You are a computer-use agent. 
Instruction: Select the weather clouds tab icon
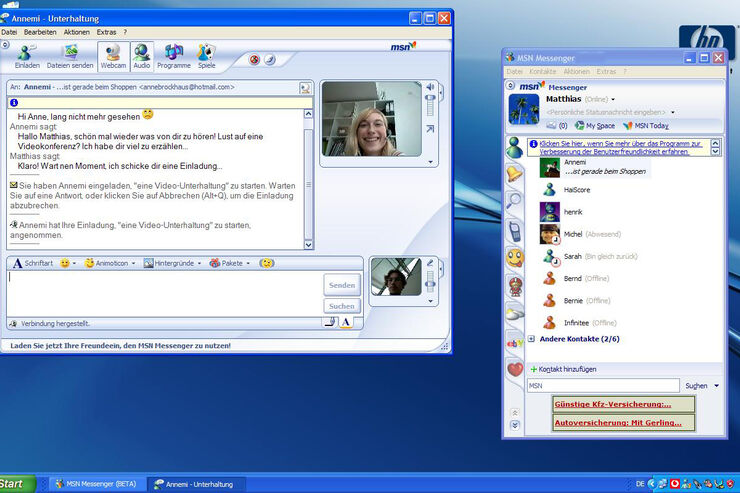[515, 313]
